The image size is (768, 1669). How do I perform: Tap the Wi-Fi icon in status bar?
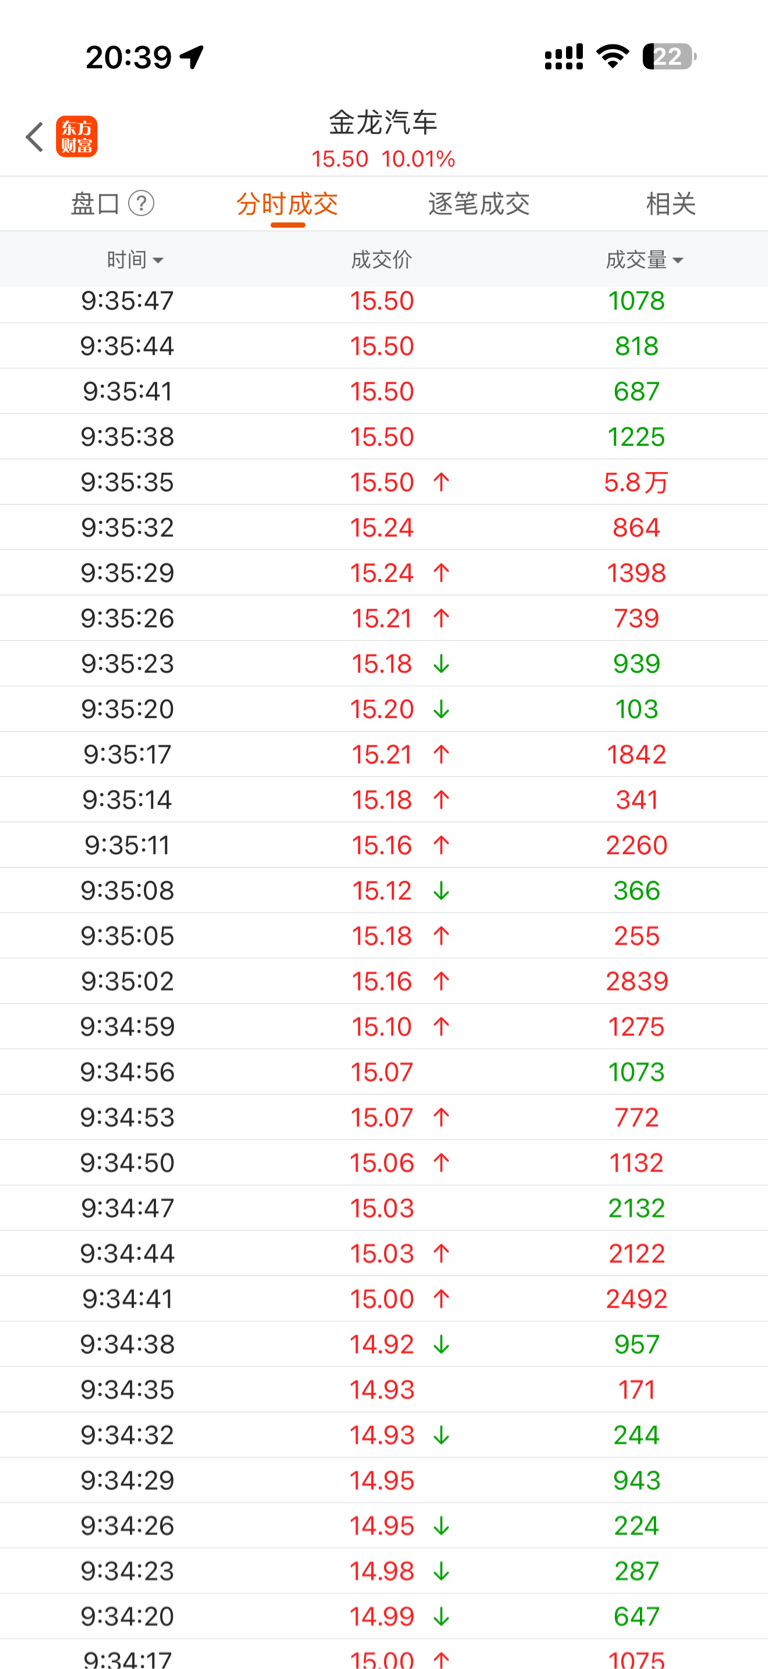pyautogui.click(x=612, y=57)
